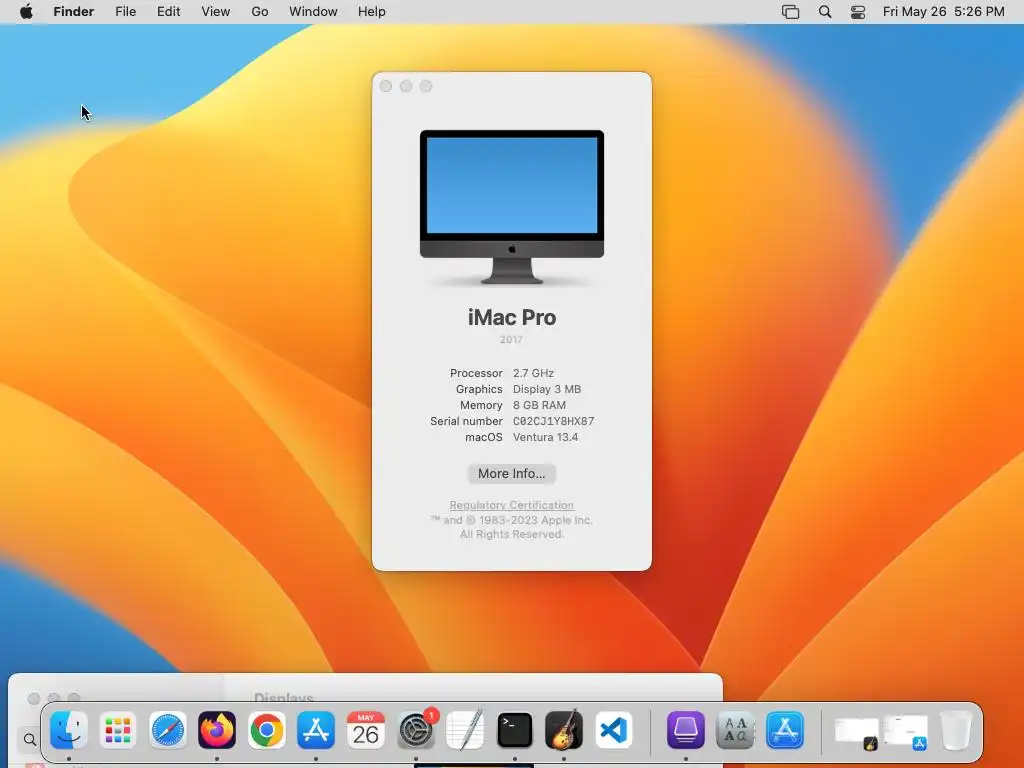1024x768 pixels.
Task: Open the Window menu
Action: click(313, 12)
